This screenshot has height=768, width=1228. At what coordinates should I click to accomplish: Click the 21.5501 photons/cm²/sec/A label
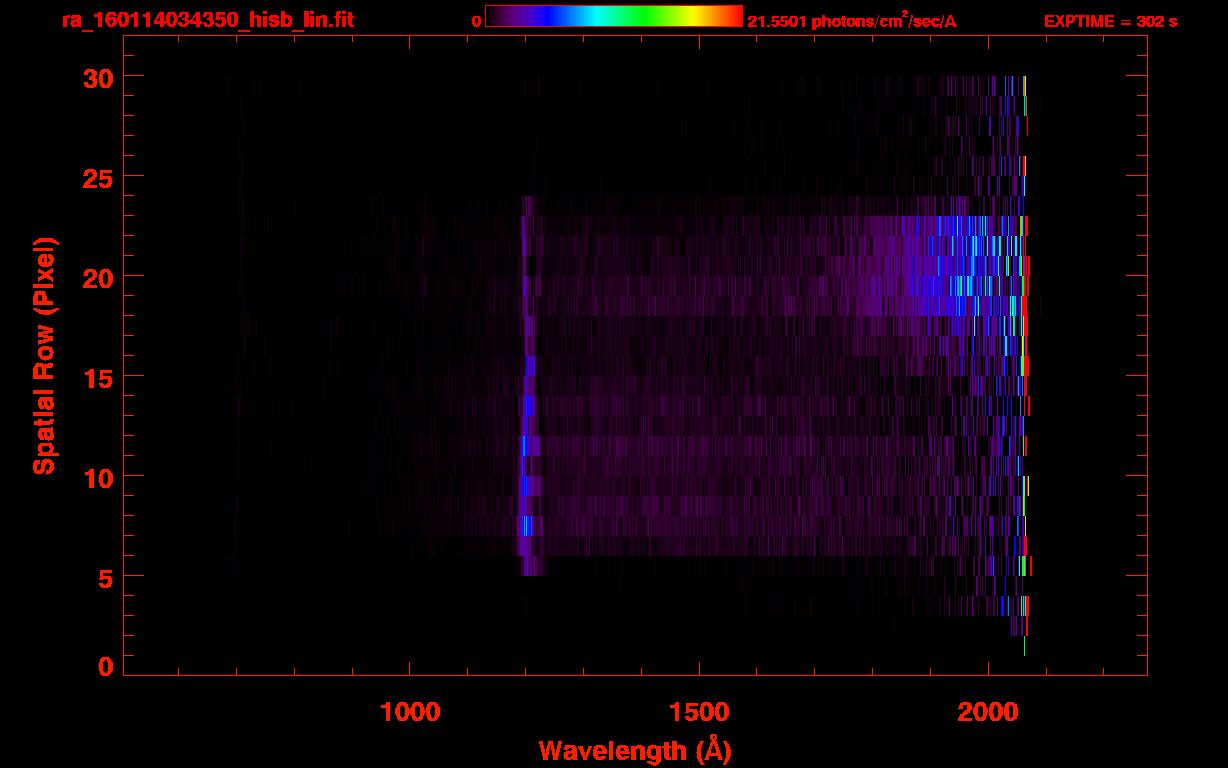tap(852, 20)
